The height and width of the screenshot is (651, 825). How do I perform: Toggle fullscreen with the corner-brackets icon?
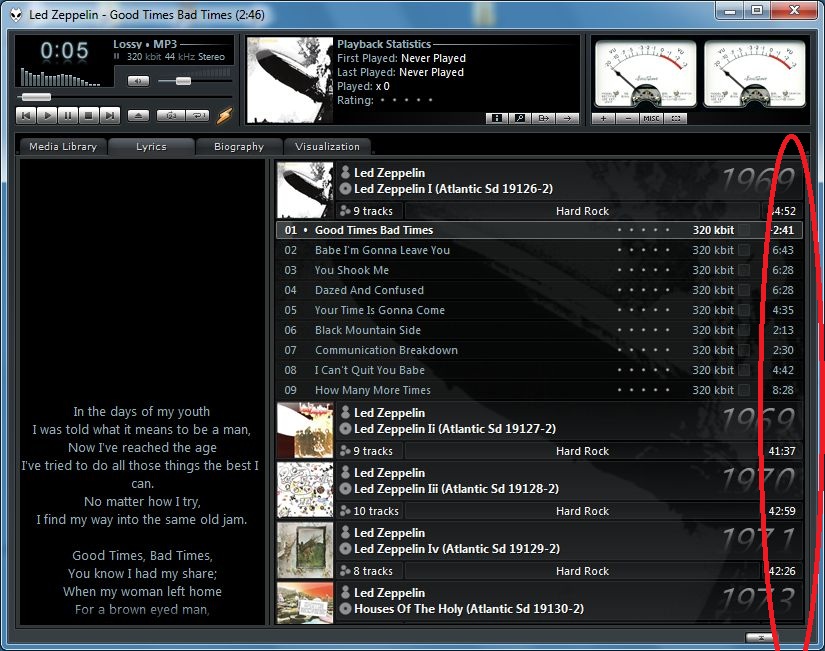(676, 118)
